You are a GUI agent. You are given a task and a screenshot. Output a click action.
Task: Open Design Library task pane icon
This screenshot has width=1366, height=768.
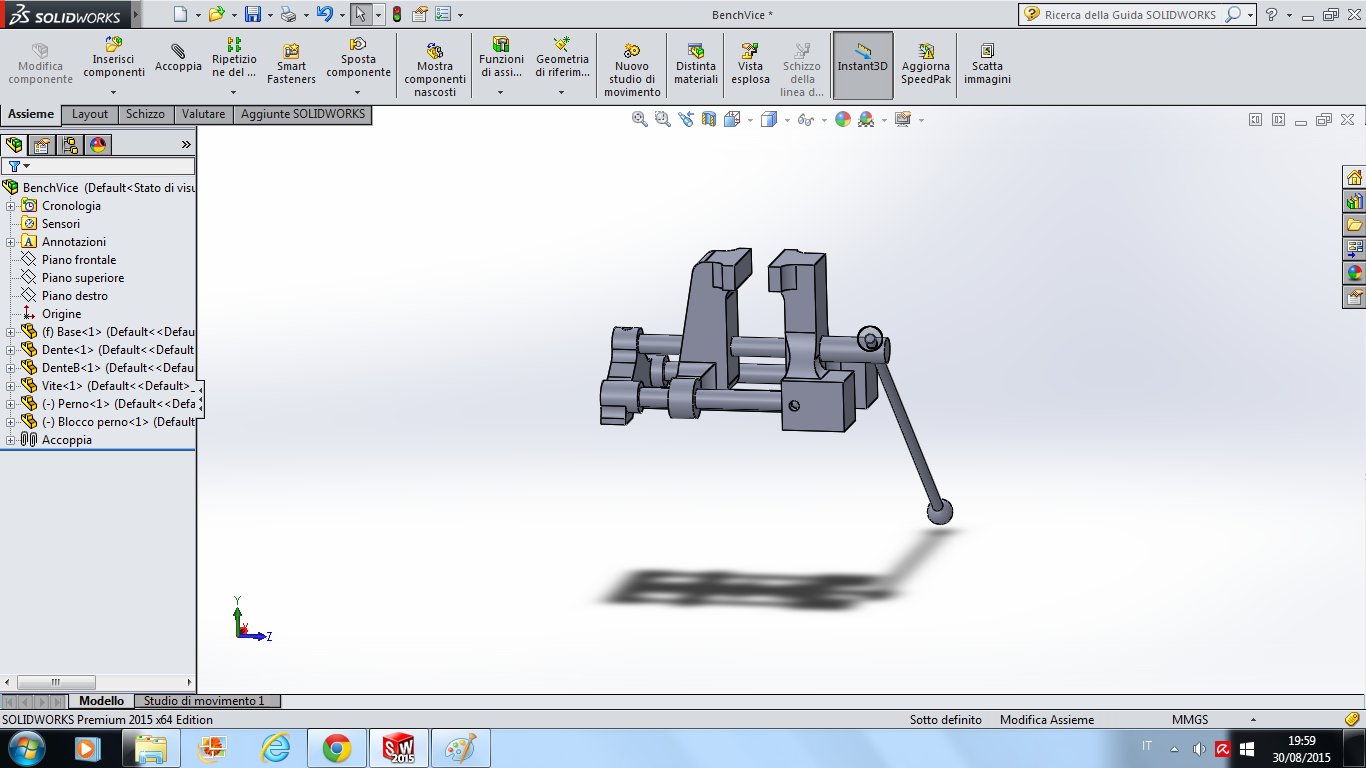click(x=1354, y=202)
